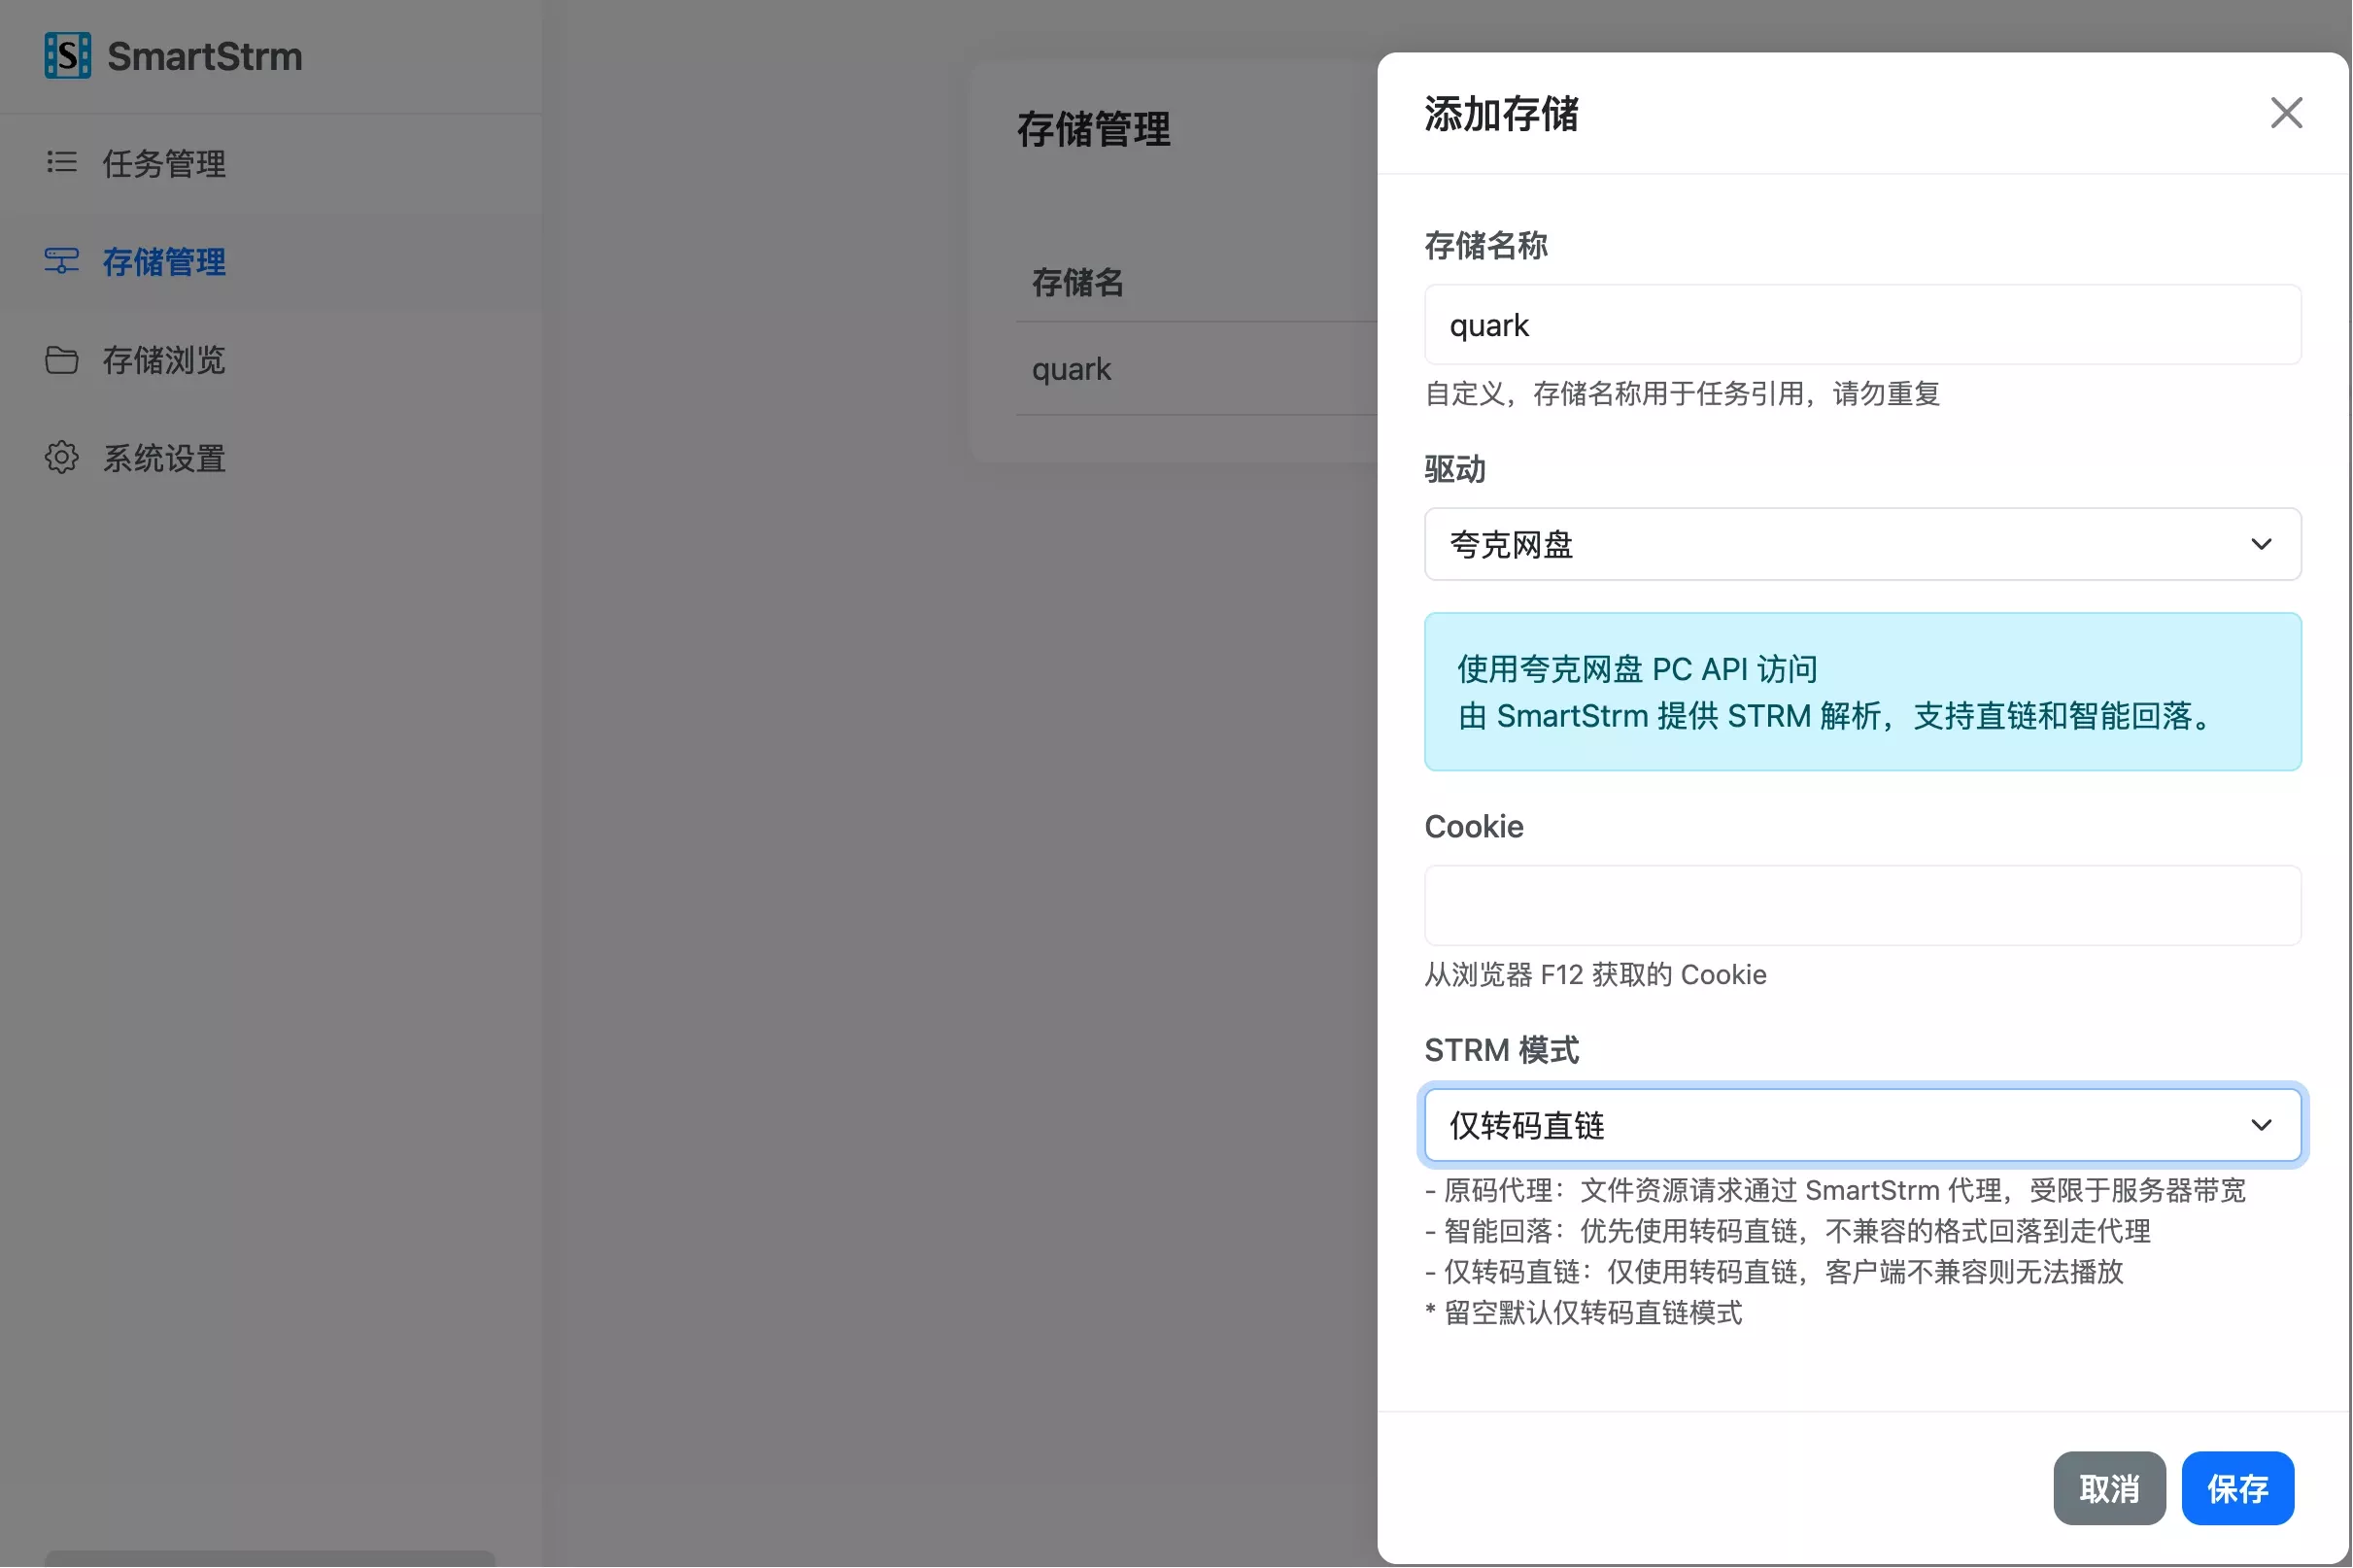Click the STRM 模式 field label
This screenshot has height=1568, width=2353.
pyautogui.click(x=1501, y=1050)
